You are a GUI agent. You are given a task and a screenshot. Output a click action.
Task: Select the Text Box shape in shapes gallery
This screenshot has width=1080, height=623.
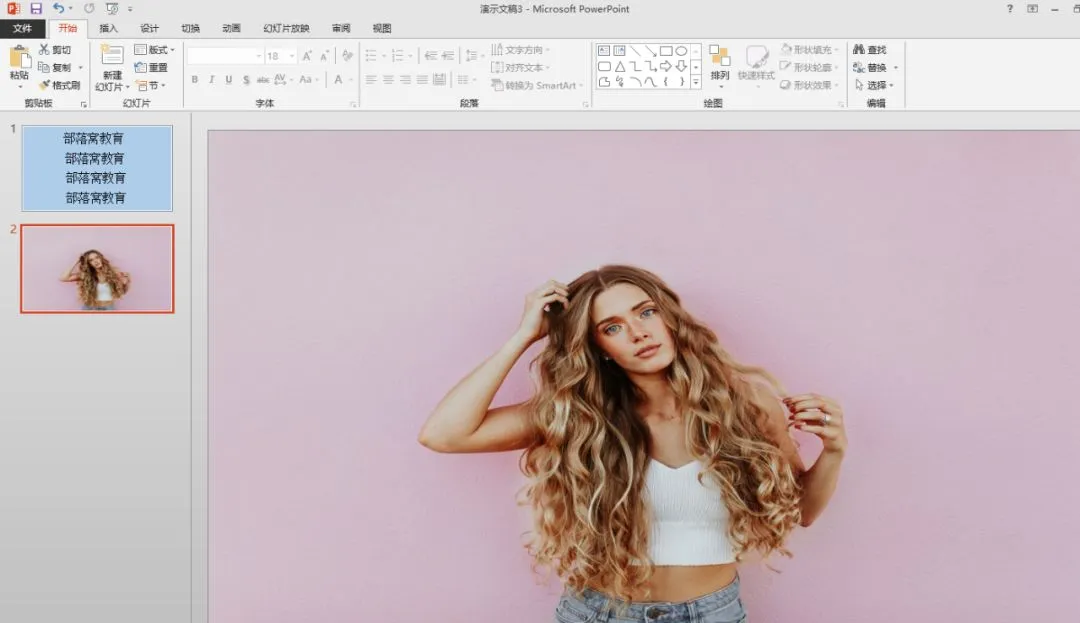point(604,51)
